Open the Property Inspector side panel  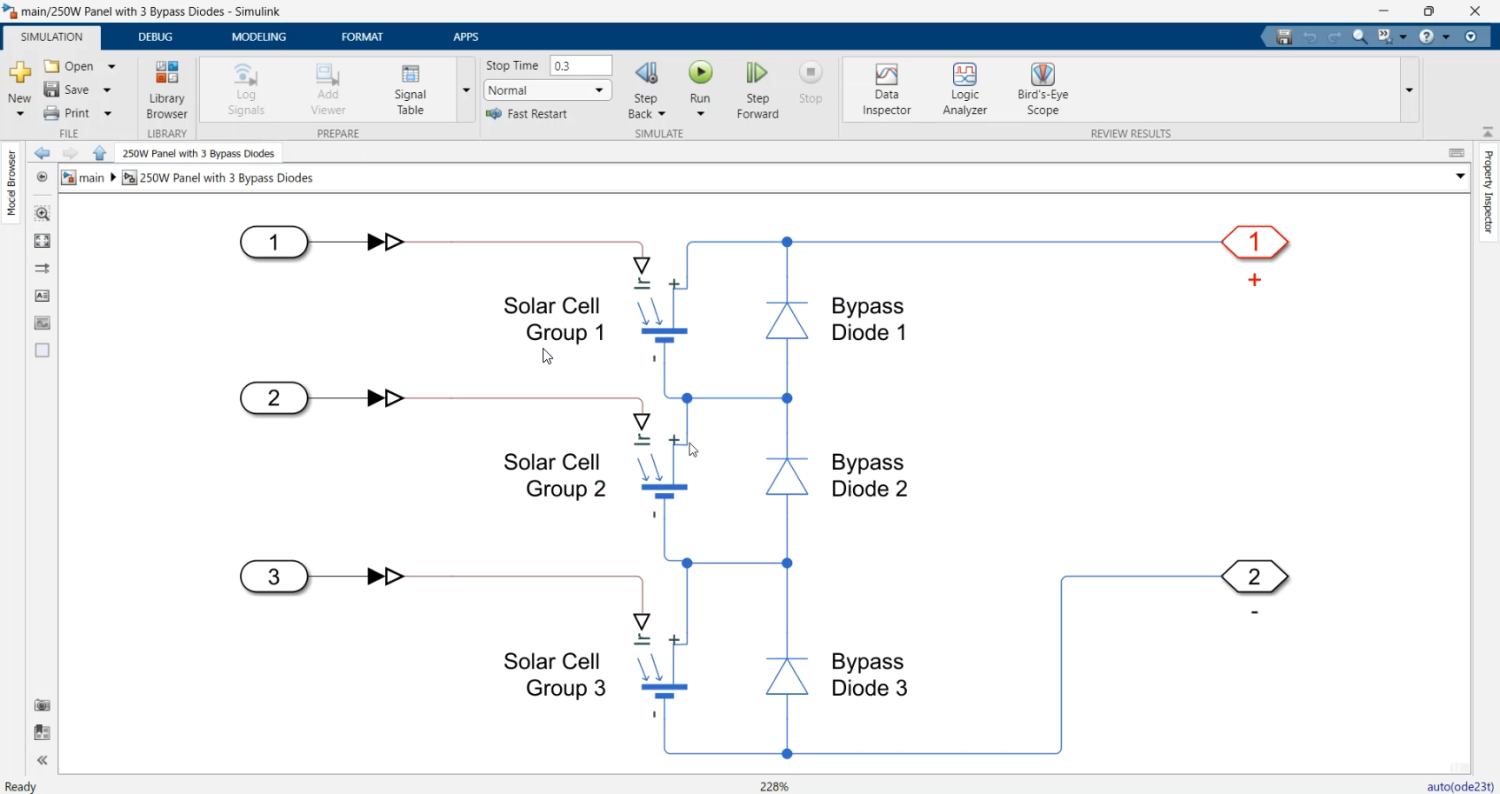coord(1488,192)
